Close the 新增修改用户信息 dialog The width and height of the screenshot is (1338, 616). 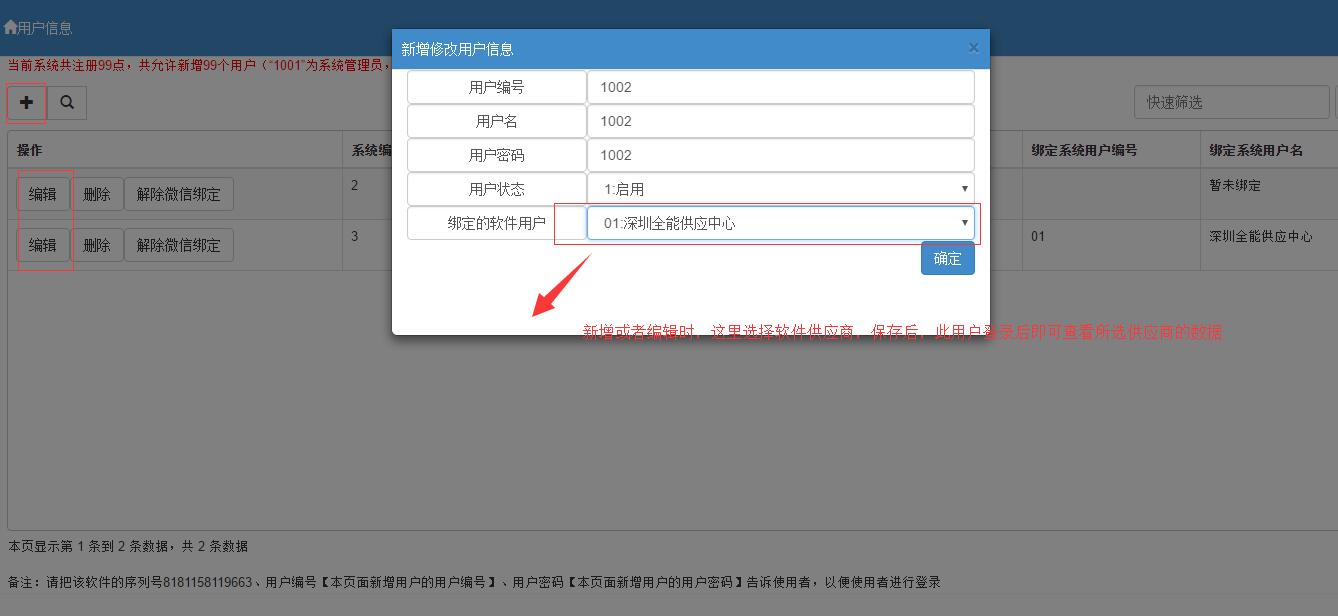click(x=973, y=48)
